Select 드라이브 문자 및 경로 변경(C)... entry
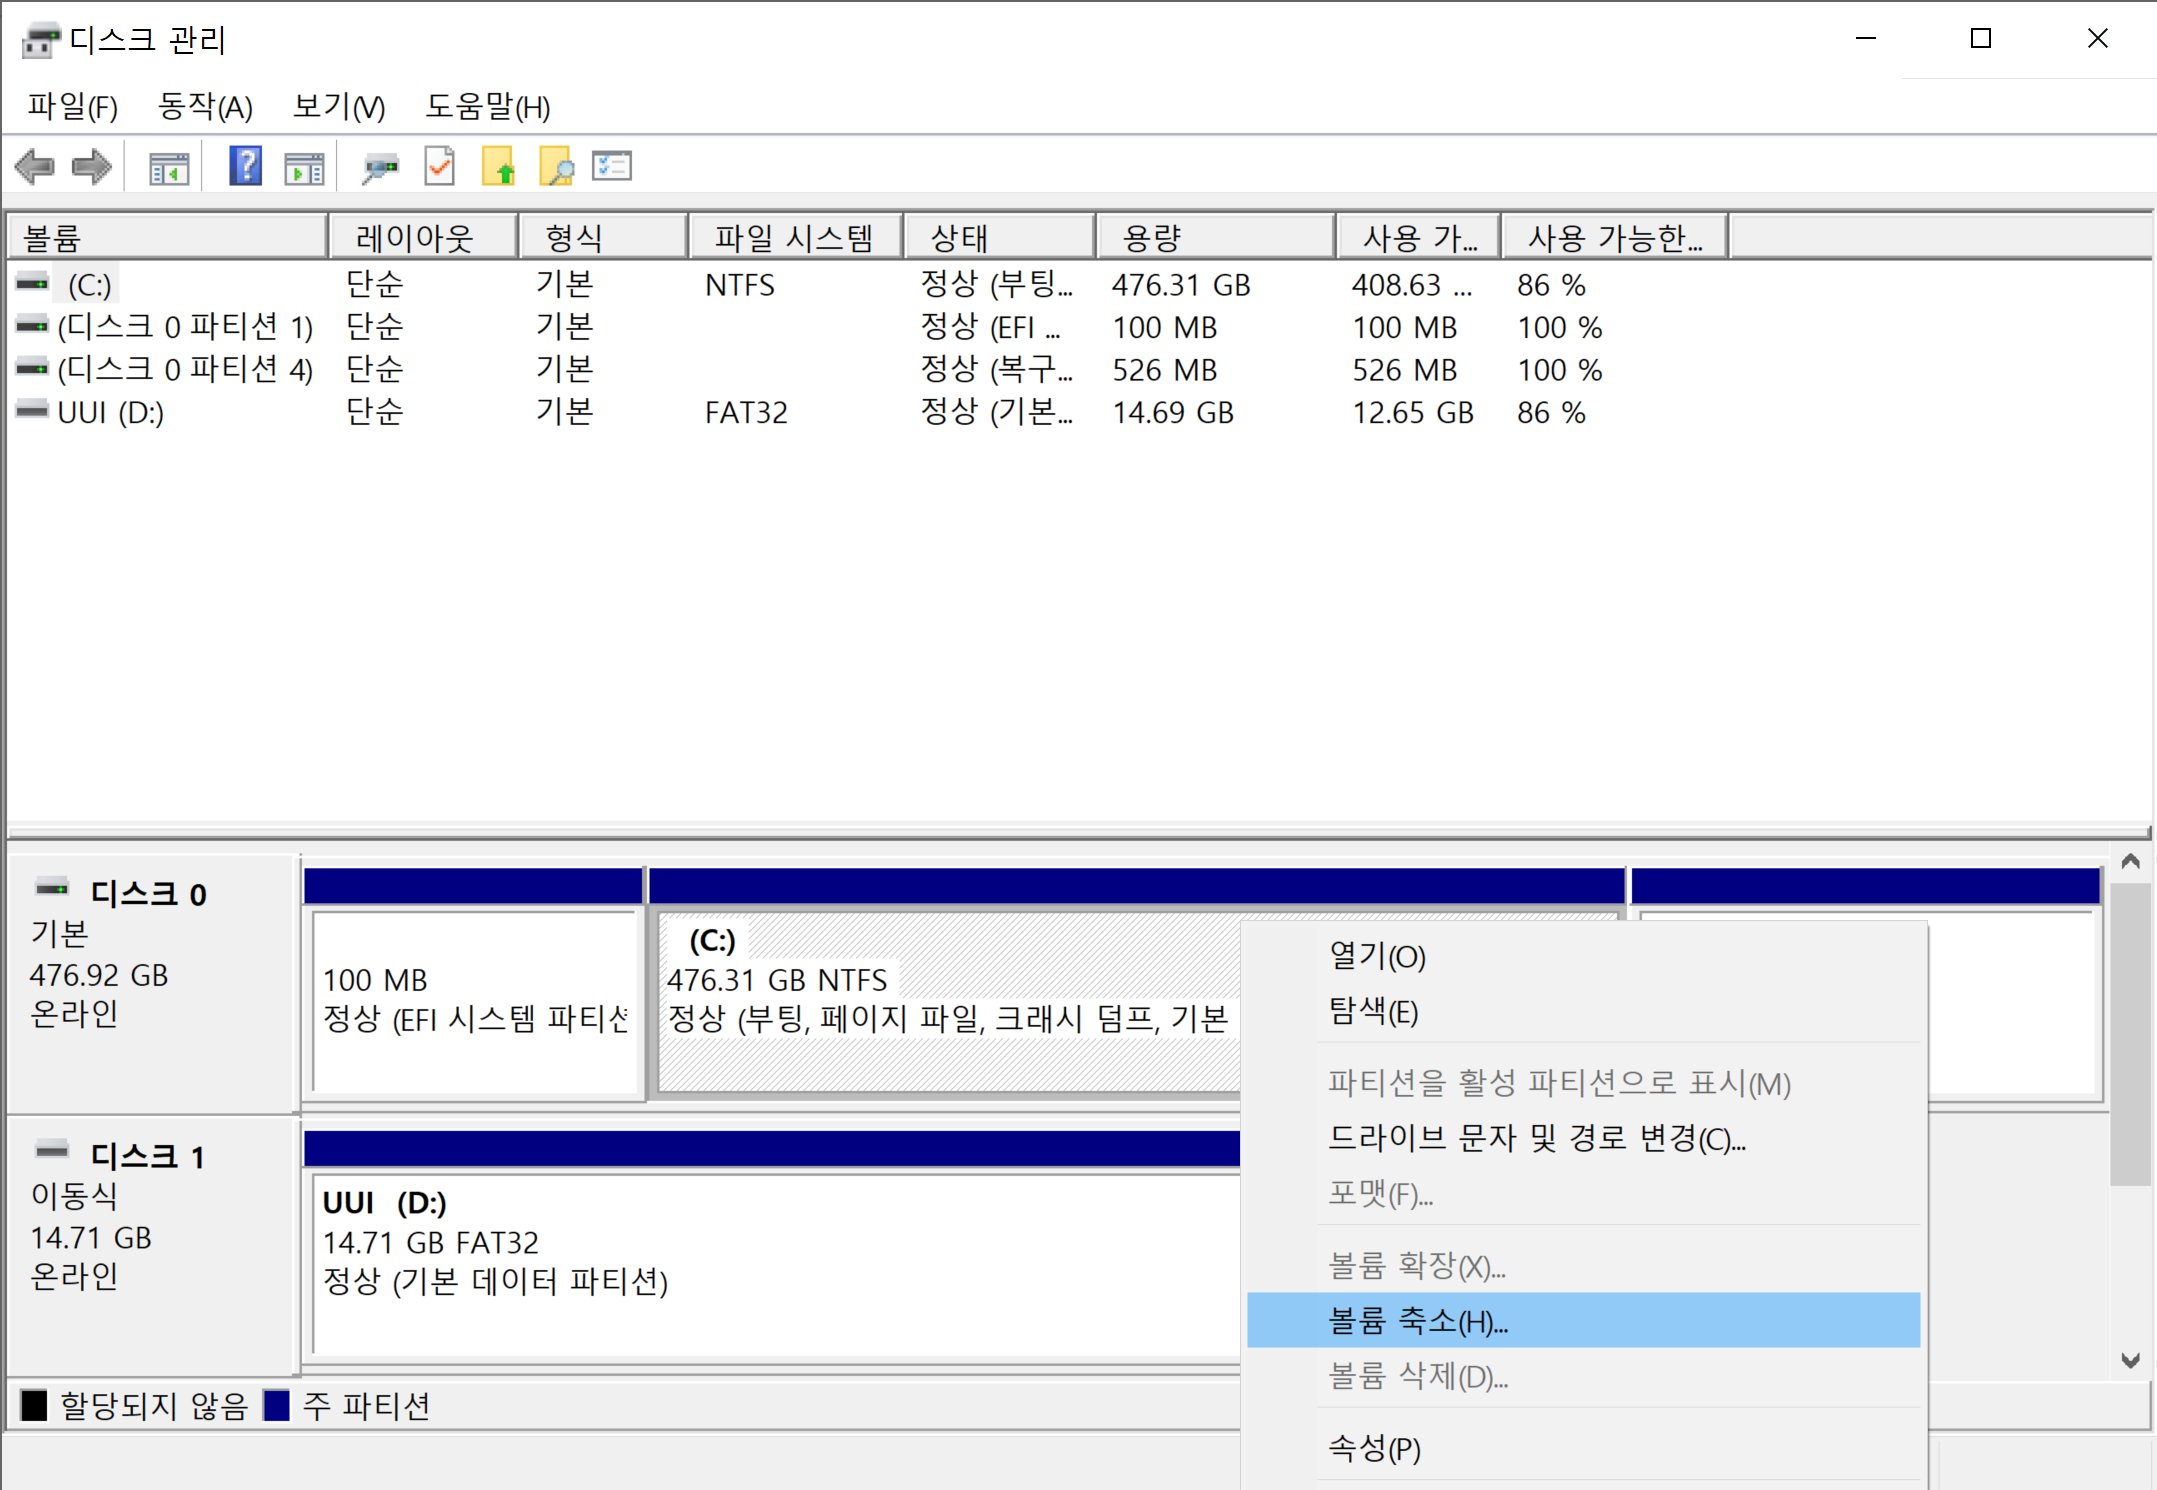 (1536, 1138)
